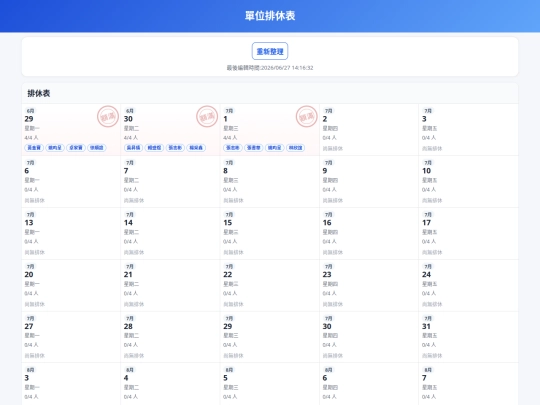
Task: Choose the July 10 Friday day cell
Action: (x=468, y=181)
